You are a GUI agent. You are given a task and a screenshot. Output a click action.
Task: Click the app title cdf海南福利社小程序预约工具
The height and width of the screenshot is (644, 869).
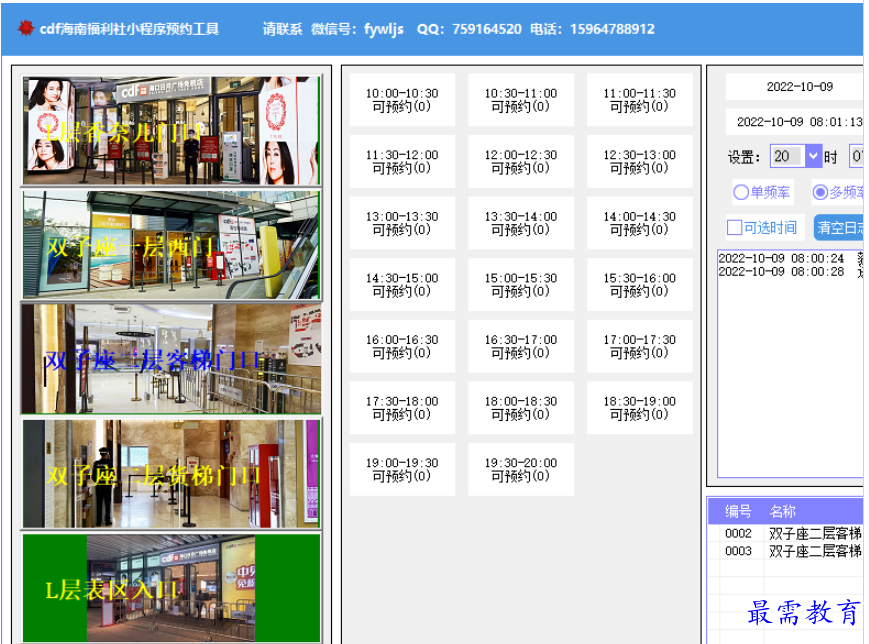point(129,29)
